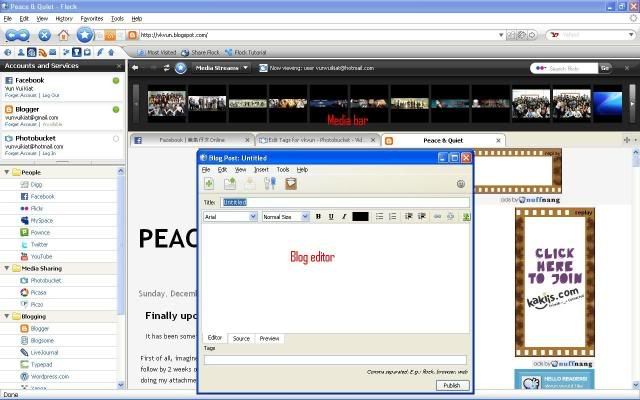Open the Favorites menu in Flock
The height and width of the screenshot is (400, 640).
[x=92, y=19]
